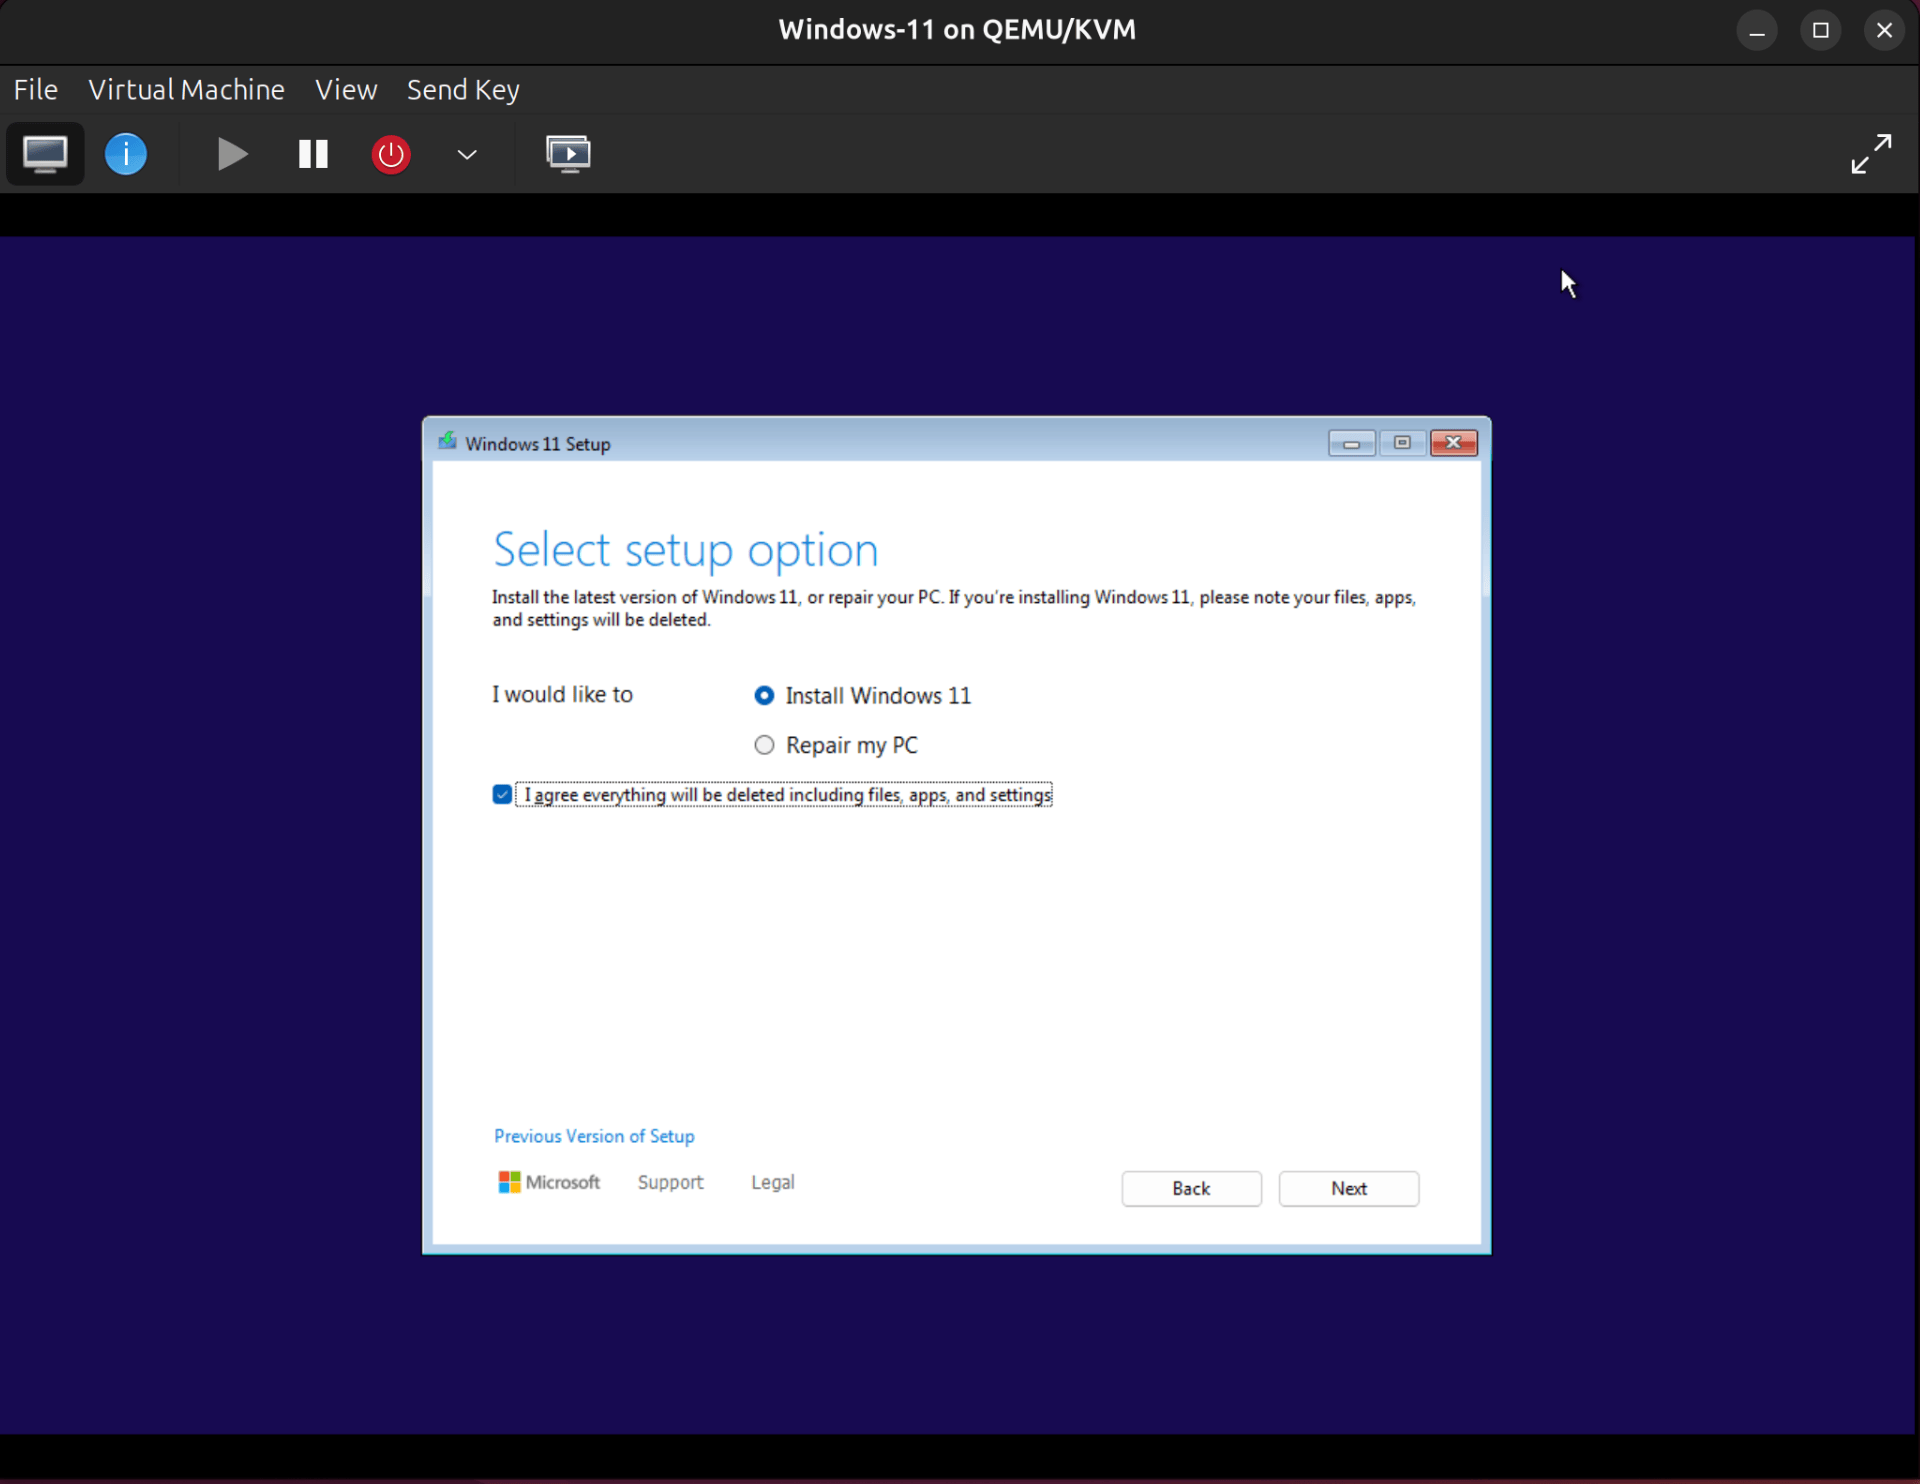
Task: Take a screenshot of the VM display
Action: click(x=569, y=153)
